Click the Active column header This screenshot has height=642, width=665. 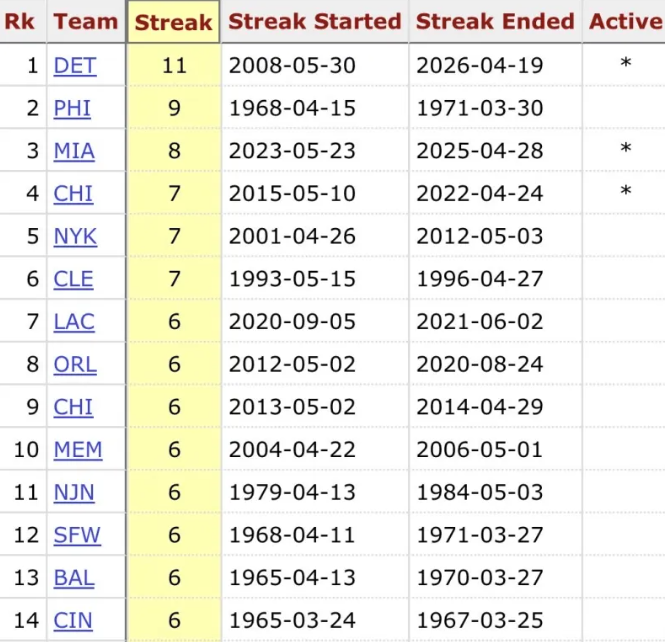[625, 22]
